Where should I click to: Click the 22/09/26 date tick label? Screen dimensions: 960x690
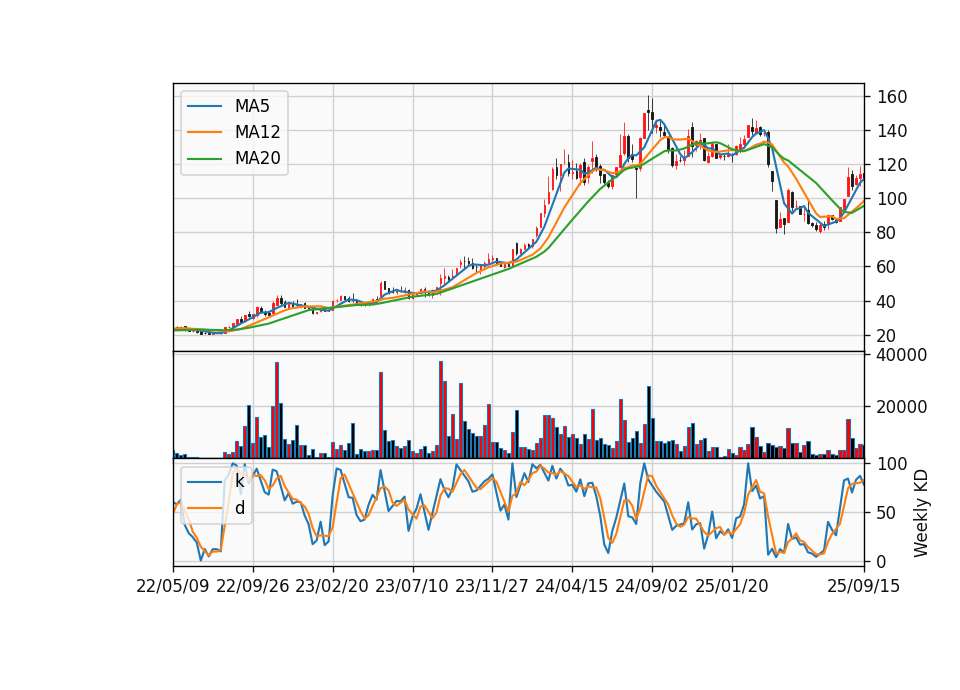[253, 587]
